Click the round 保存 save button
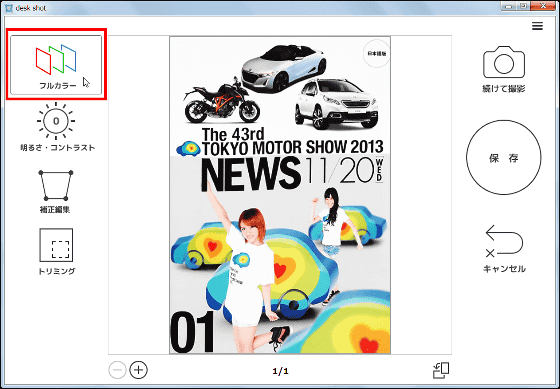560x389 pixels. [504, 158]
